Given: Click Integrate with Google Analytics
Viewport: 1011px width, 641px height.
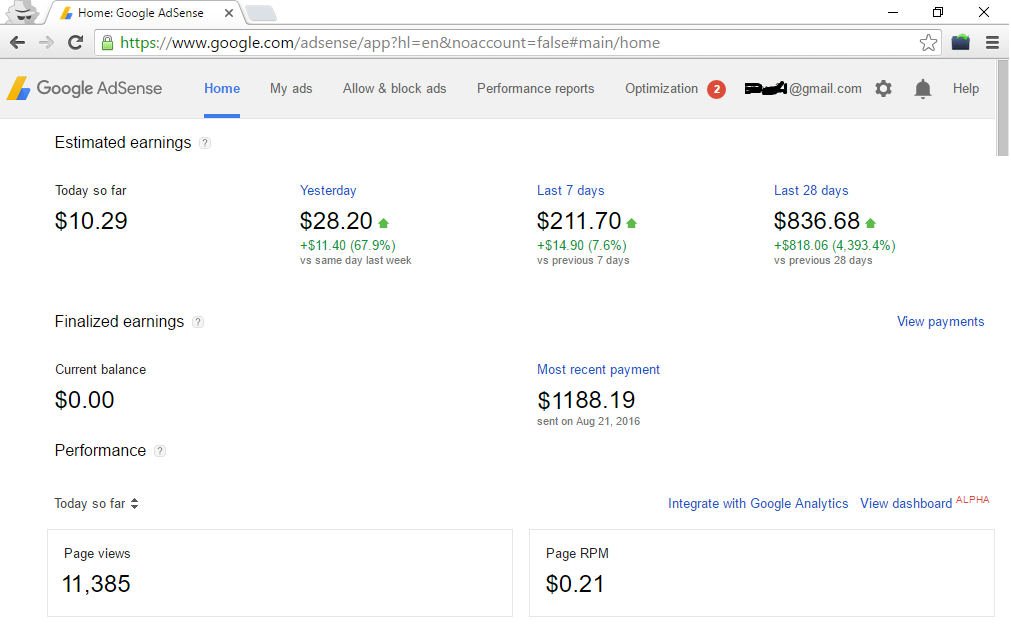Looking at the screenshot, I should tap(758, 504).
